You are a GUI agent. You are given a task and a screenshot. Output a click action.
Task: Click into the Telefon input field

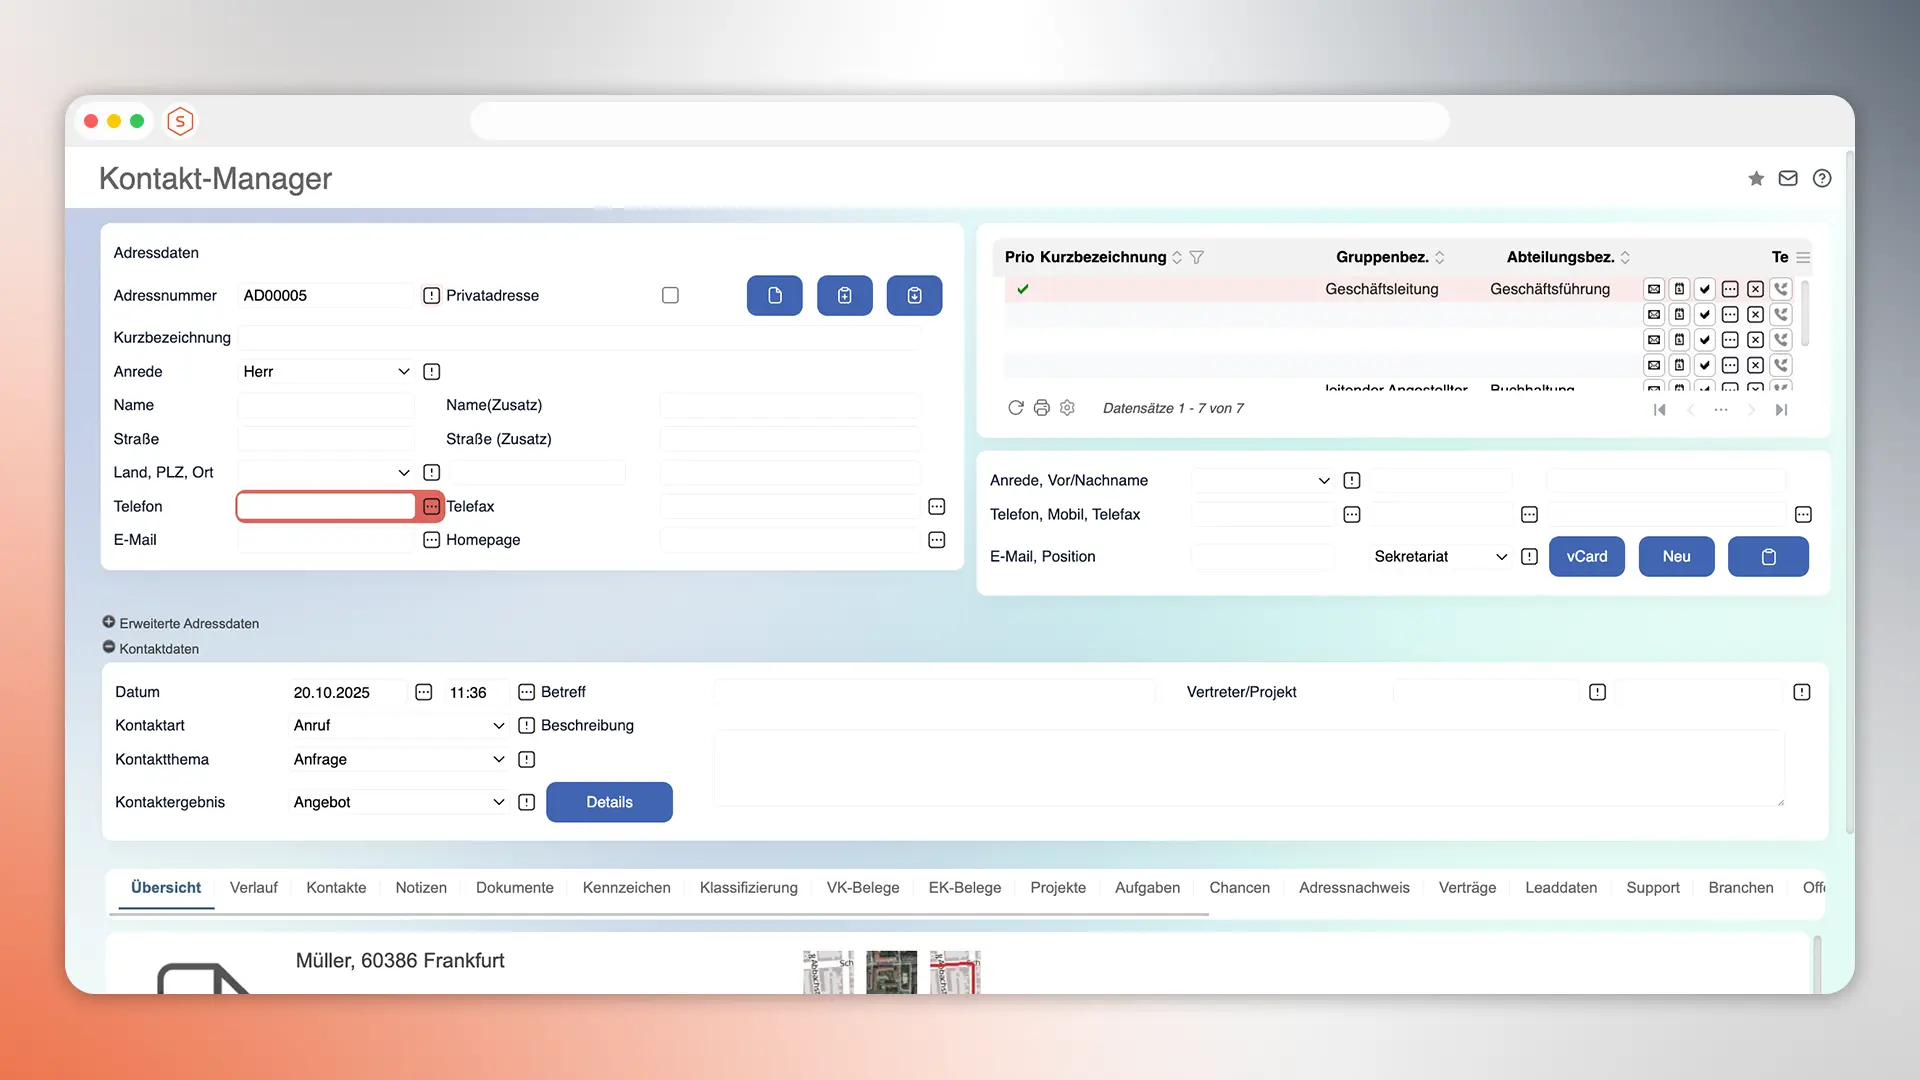(326, 506)
